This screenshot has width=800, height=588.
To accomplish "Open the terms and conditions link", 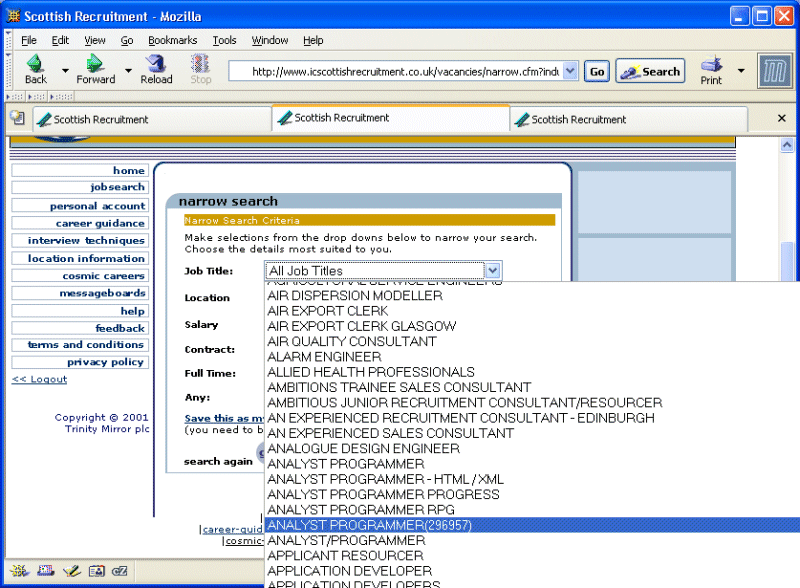I will click(80, 345).
